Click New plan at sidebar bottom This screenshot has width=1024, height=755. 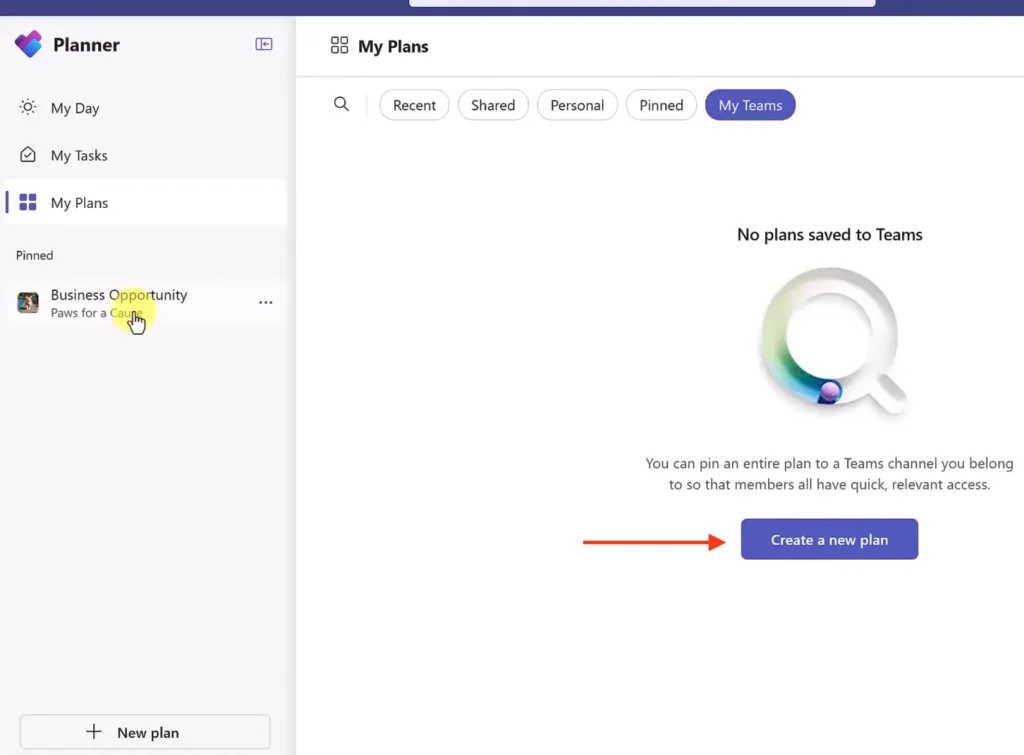click(145, 732)
